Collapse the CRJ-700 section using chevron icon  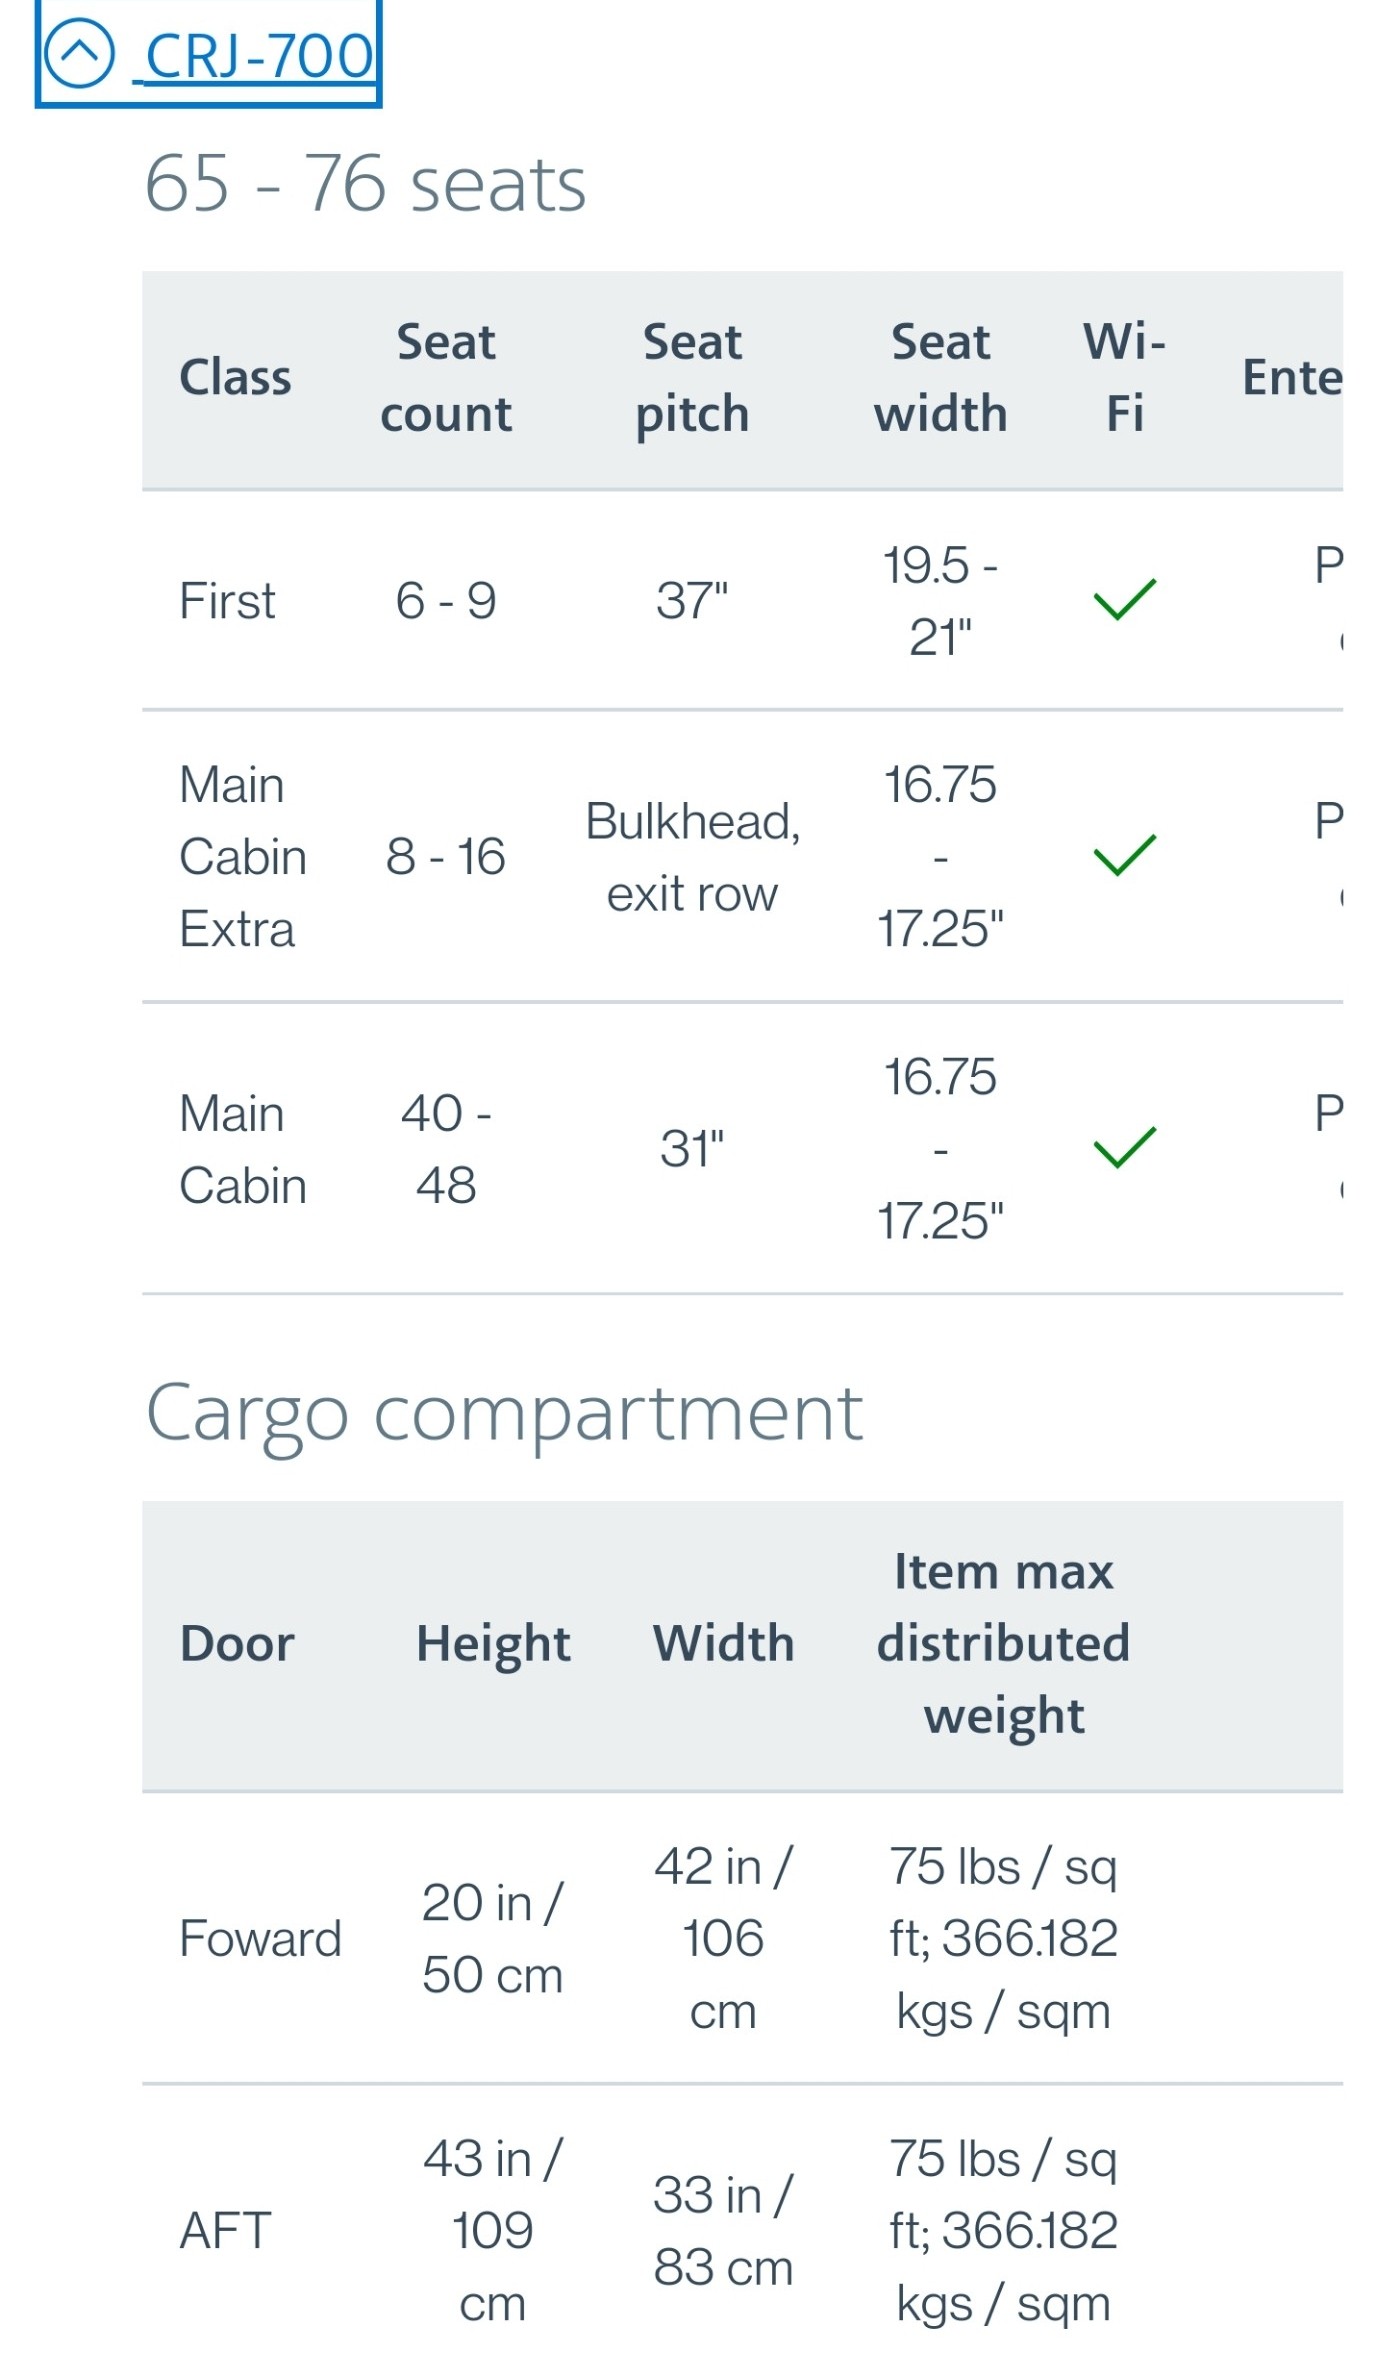[x=80, y=53]
